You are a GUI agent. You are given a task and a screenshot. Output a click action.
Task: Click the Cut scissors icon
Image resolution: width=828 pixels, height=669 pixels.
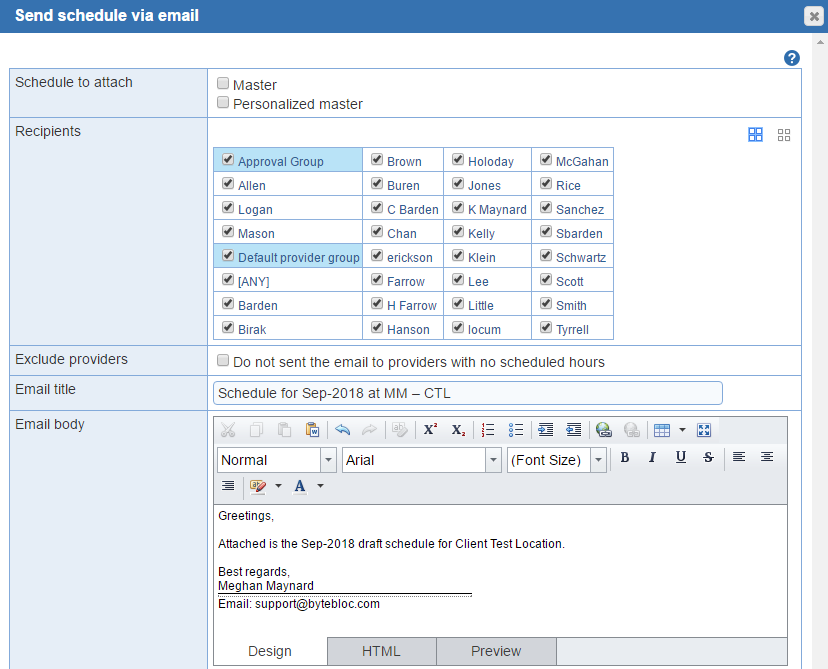pyautogui.click(x=228, y=430)
